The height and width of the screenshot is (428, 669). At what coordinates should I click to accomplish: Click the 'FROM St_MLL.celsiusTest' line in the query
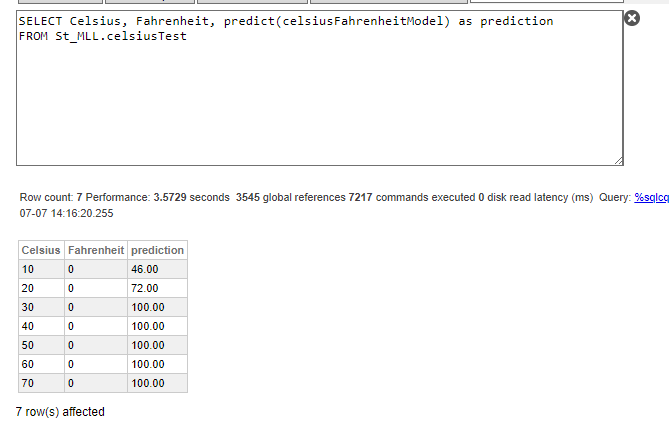coord(102,37)
